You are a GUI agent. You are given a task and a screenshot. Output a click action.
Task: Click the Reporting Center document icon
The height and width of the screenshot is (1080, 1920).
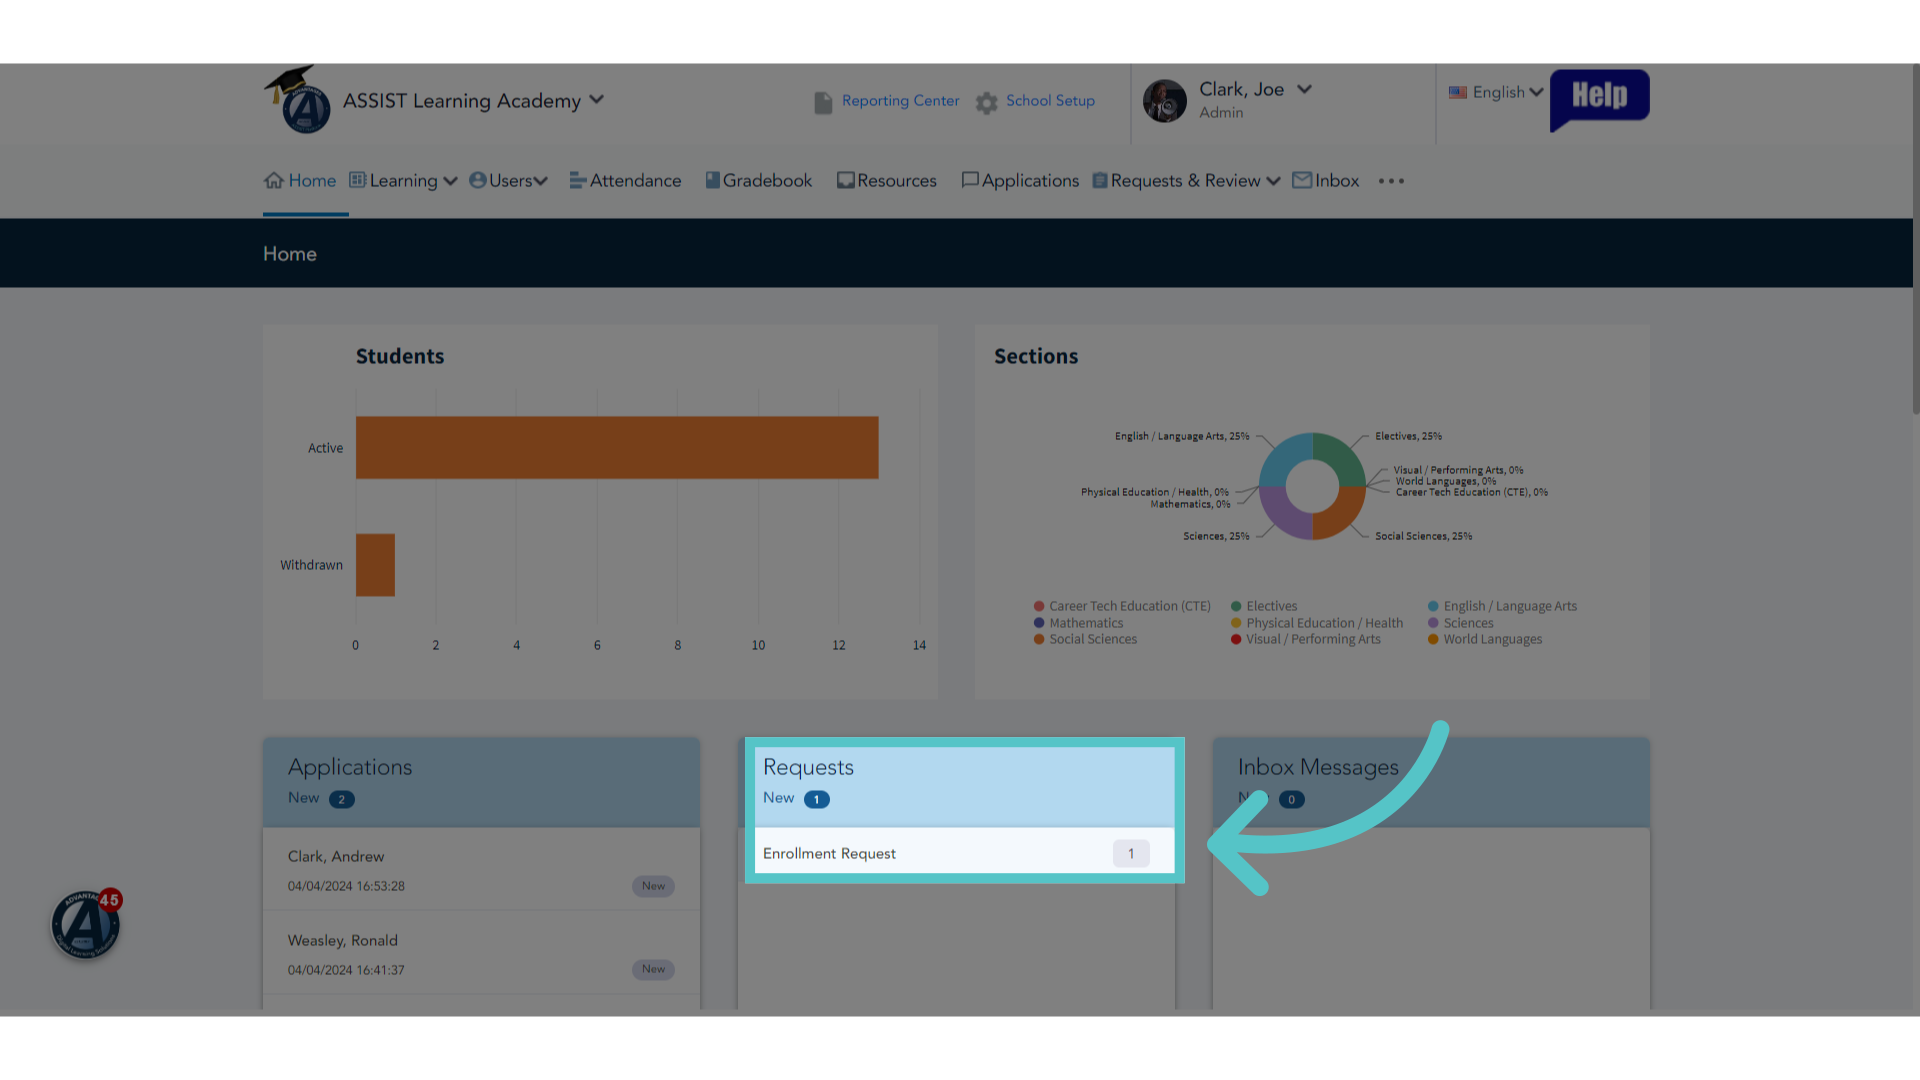(x=823, y=102)
